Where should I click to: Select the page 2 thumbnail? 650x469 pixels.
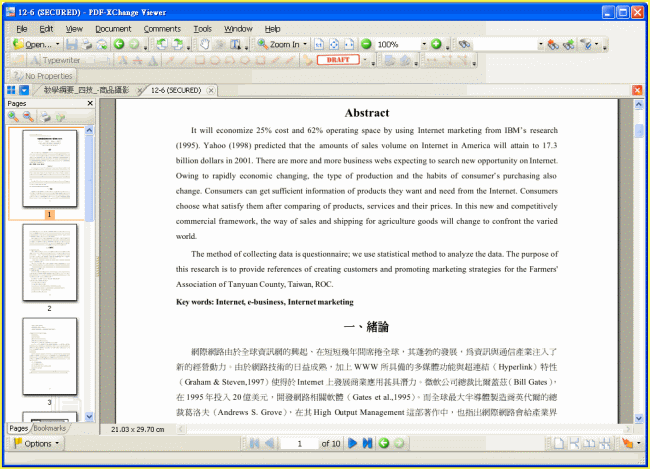pos(49,264)
